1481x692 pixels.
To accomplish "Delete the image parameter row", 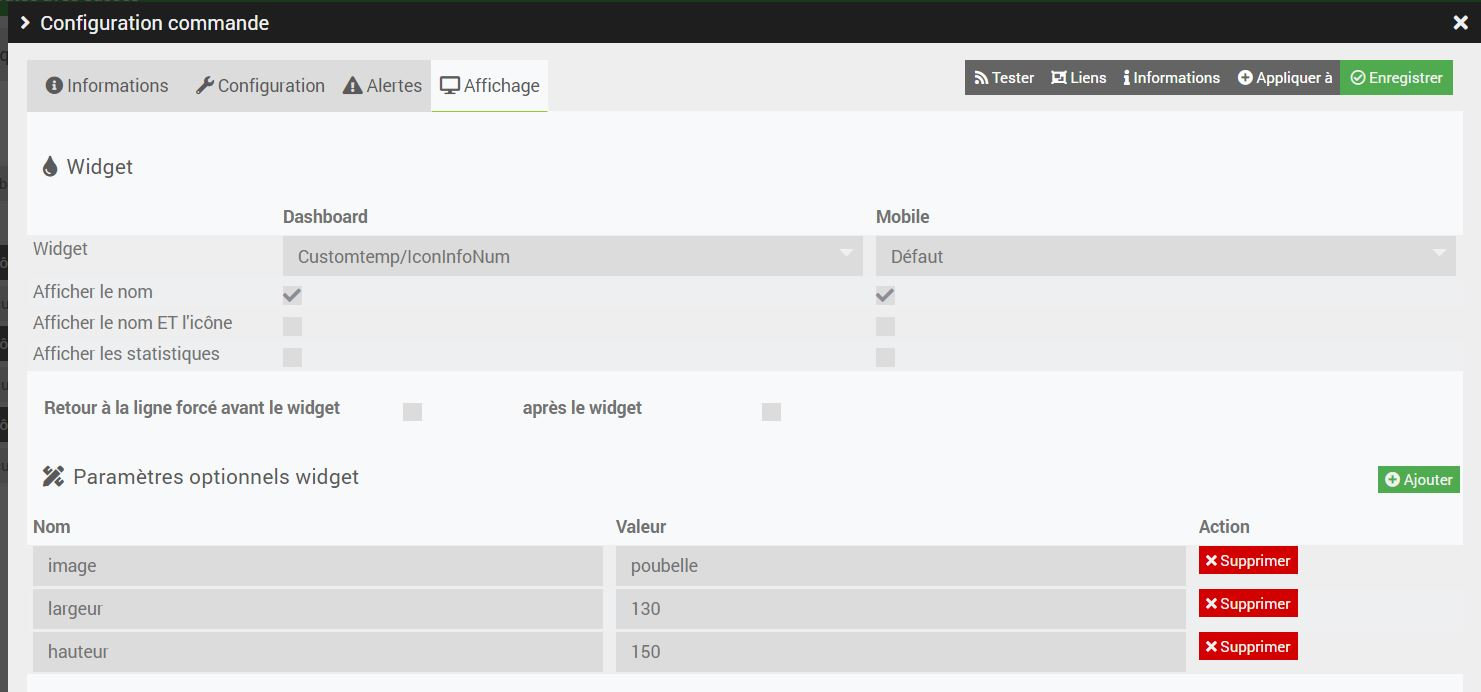I will click(x=1248, y=561).
